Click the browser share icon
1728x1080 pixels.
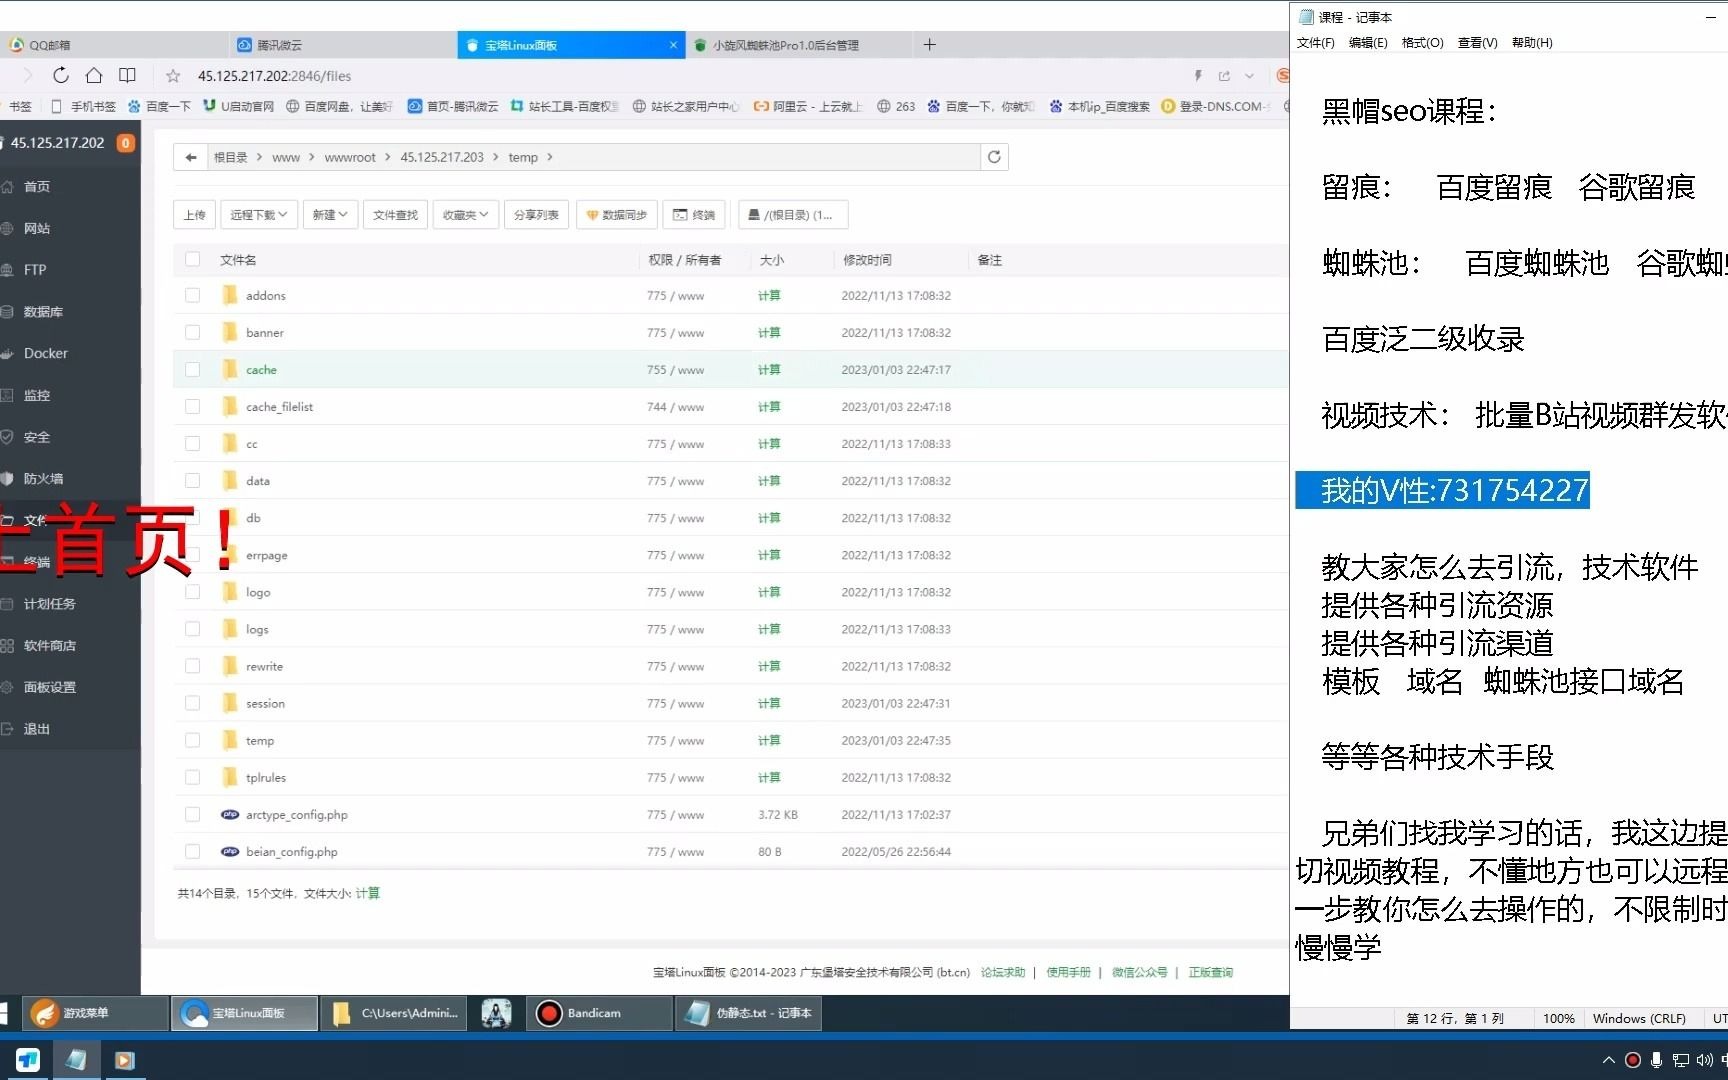pos(1224,76)
